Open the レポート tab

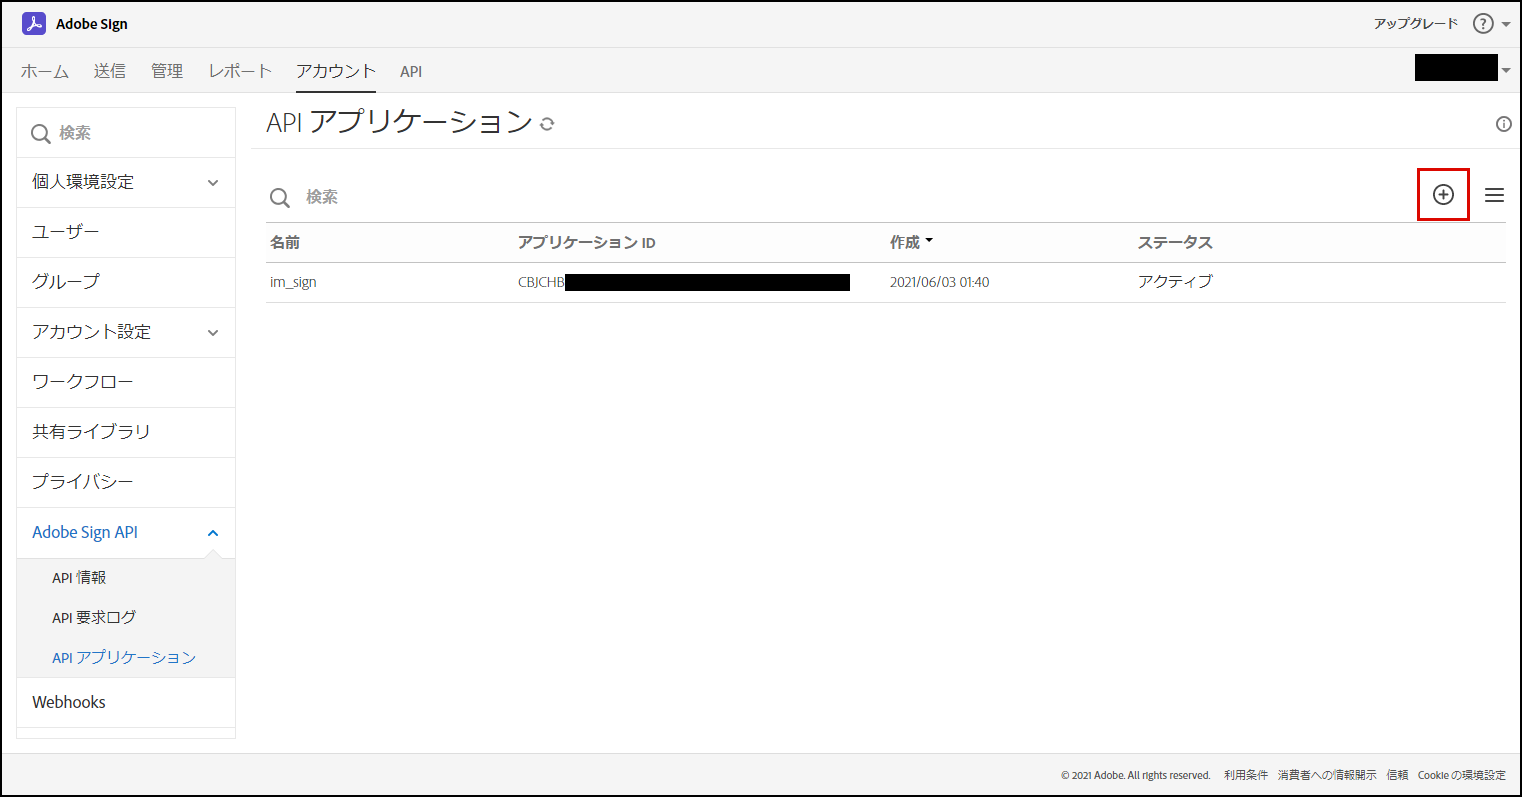(240, 71)
